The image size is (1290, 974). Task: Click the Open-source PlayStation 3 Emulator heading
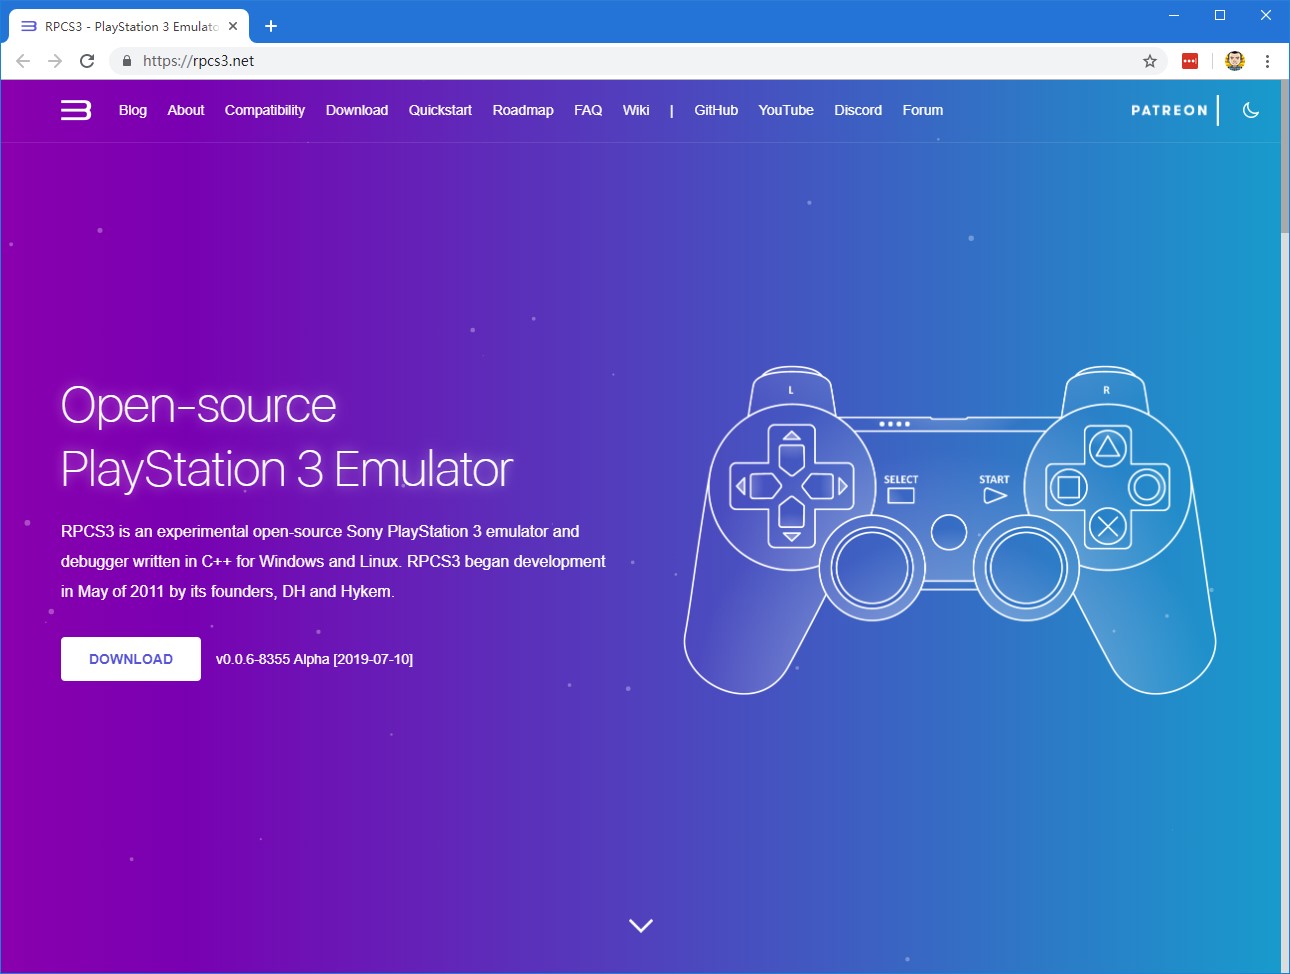pyautogui.click(x=287, y=437)
